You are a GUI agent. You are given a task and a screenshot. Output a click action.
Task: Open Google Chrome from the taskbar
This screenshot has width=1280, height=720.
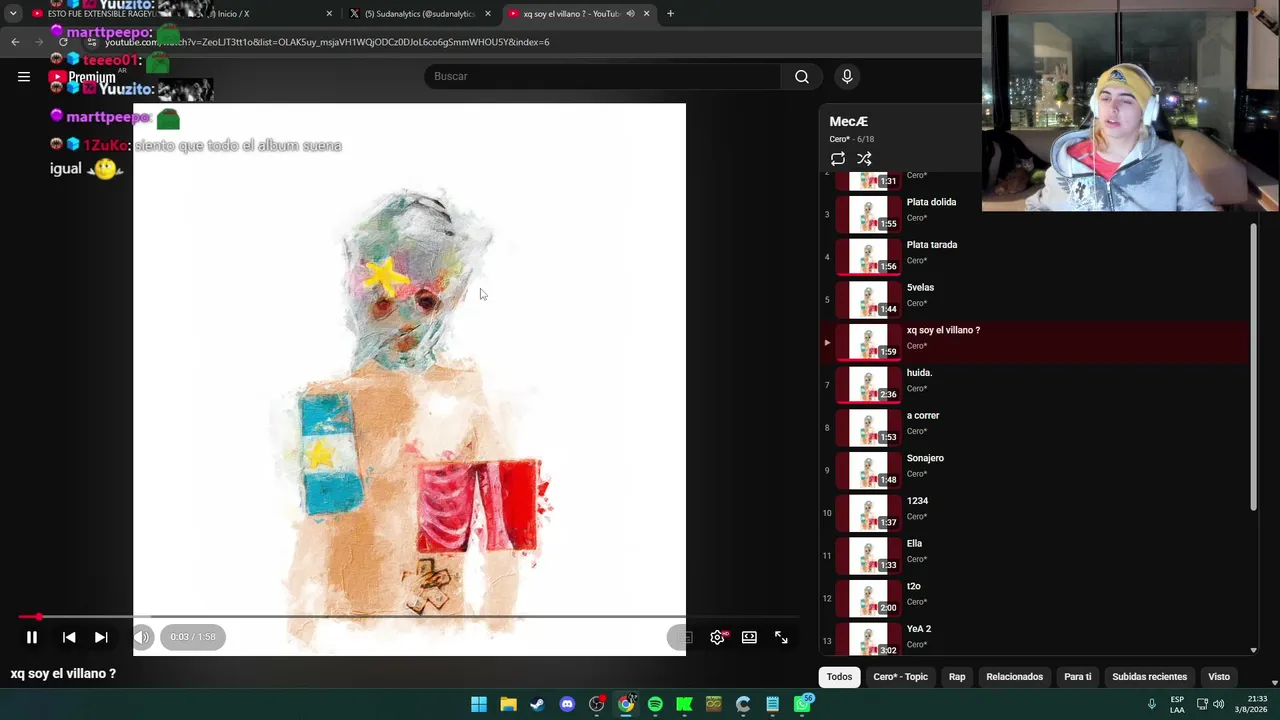click(x=626, y=704)
